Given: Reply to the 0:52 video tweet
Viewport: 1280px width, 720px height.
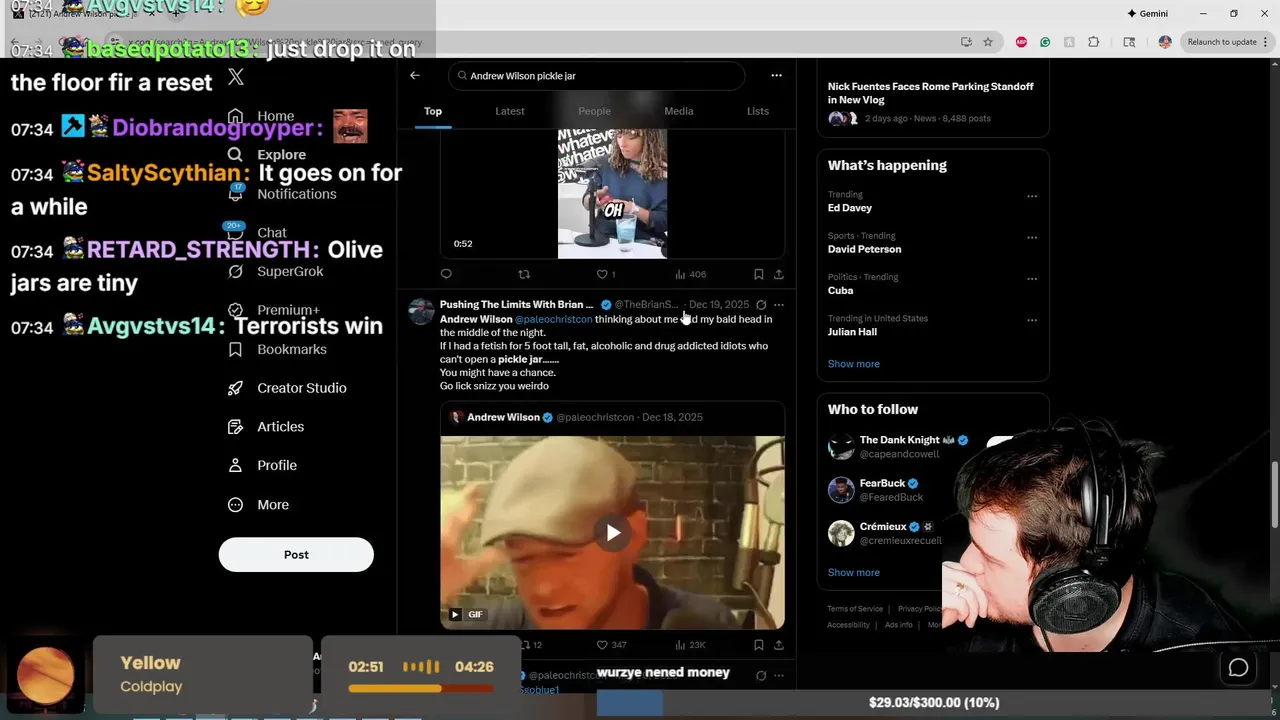Looking at the screenshot, I should 446,274.
